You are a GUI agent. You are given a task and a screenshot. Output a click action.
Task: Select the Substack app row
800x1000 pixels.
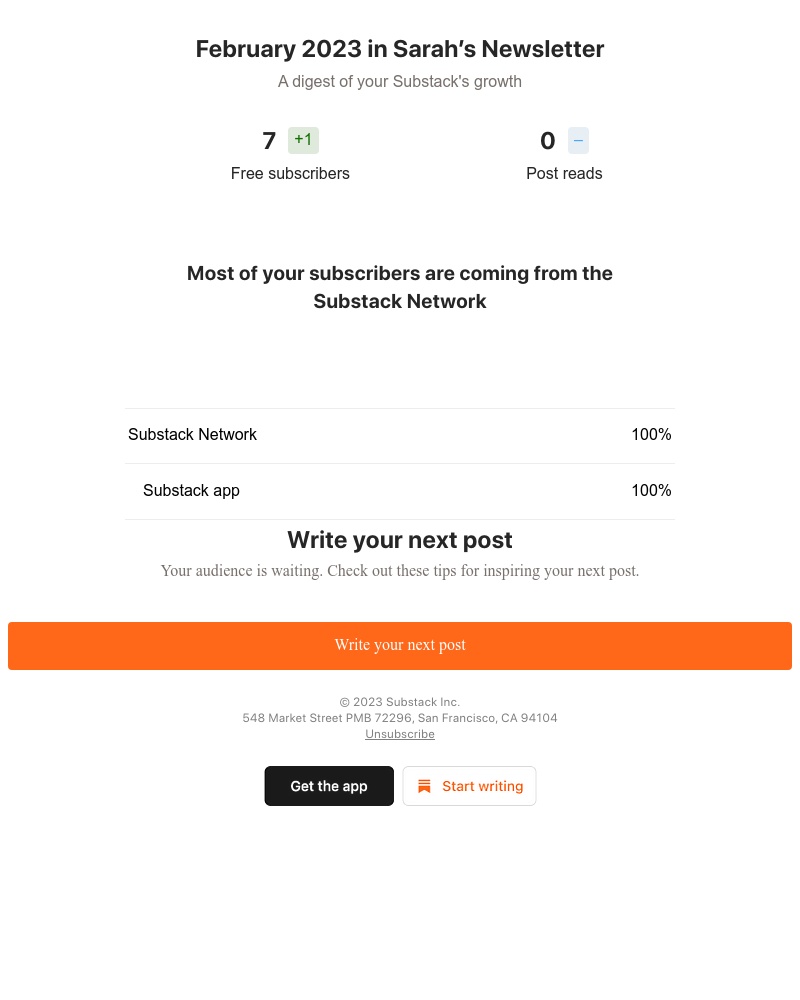coord(400,491)
